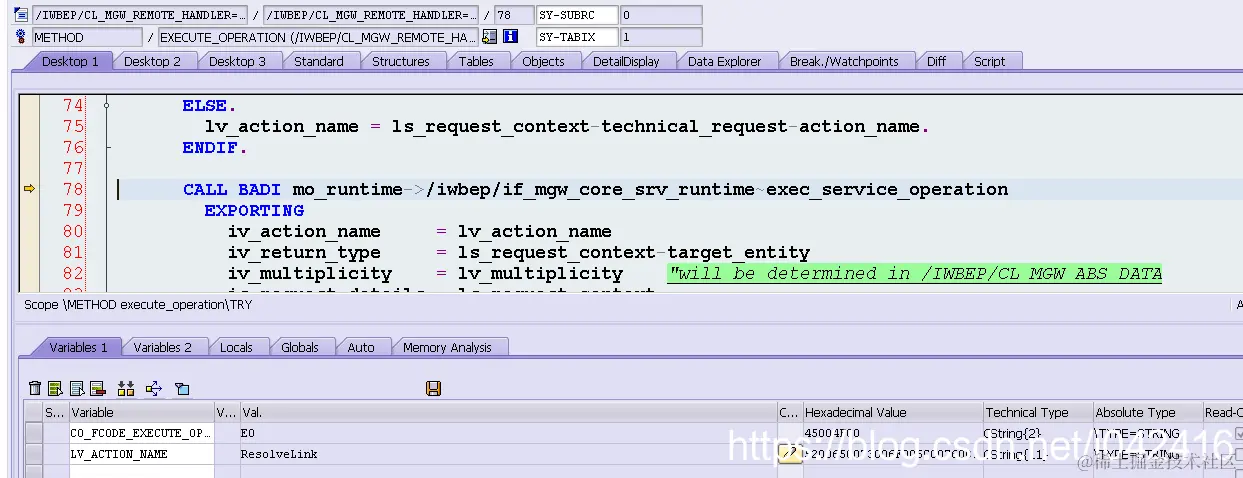This screenshot has height=478, width=1243.
Task: Click the delete (trash) icon in variables toolbar
Action: point(35,388)
